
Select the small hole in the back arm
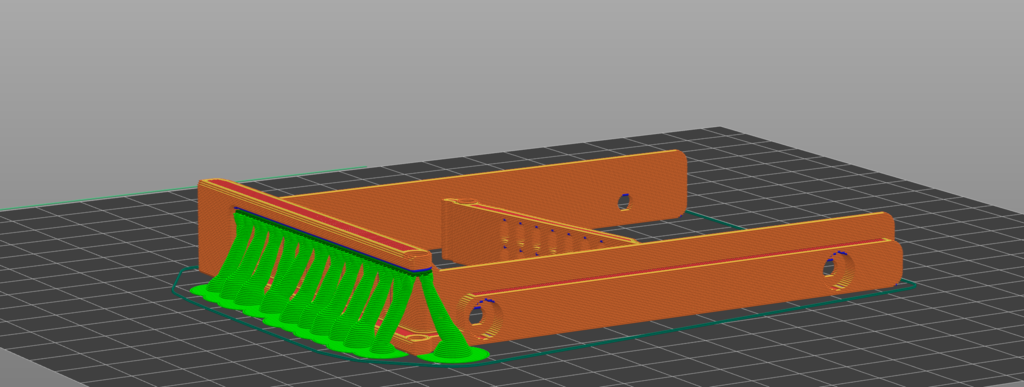[624, 201]
